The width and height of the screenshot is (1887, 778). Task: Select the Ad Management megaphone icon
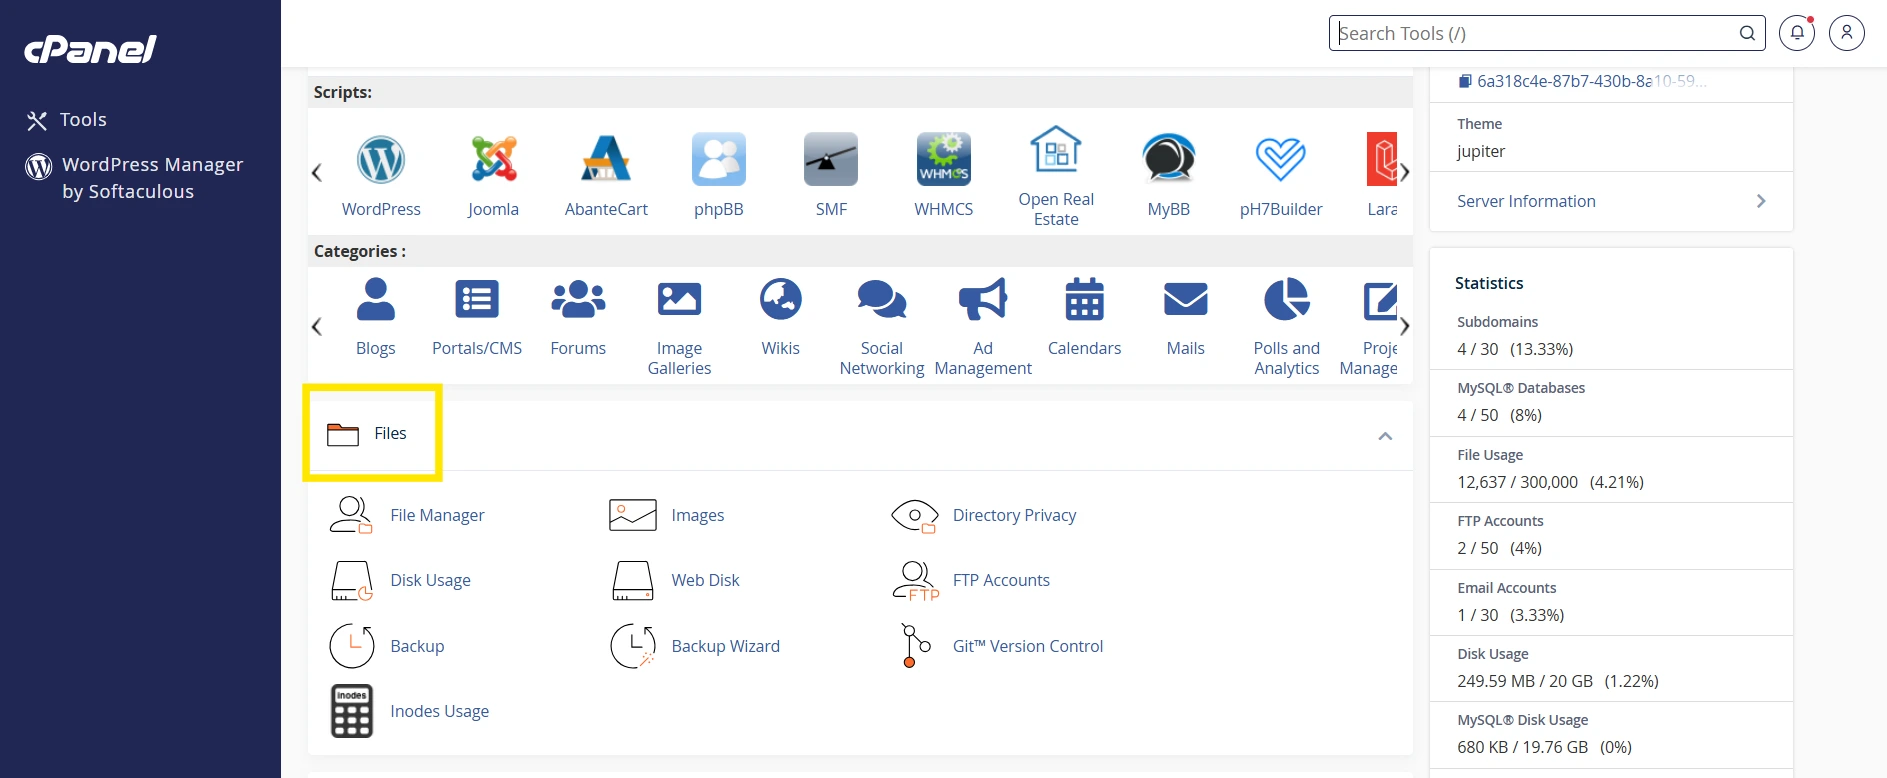click(x=983, y=299)
